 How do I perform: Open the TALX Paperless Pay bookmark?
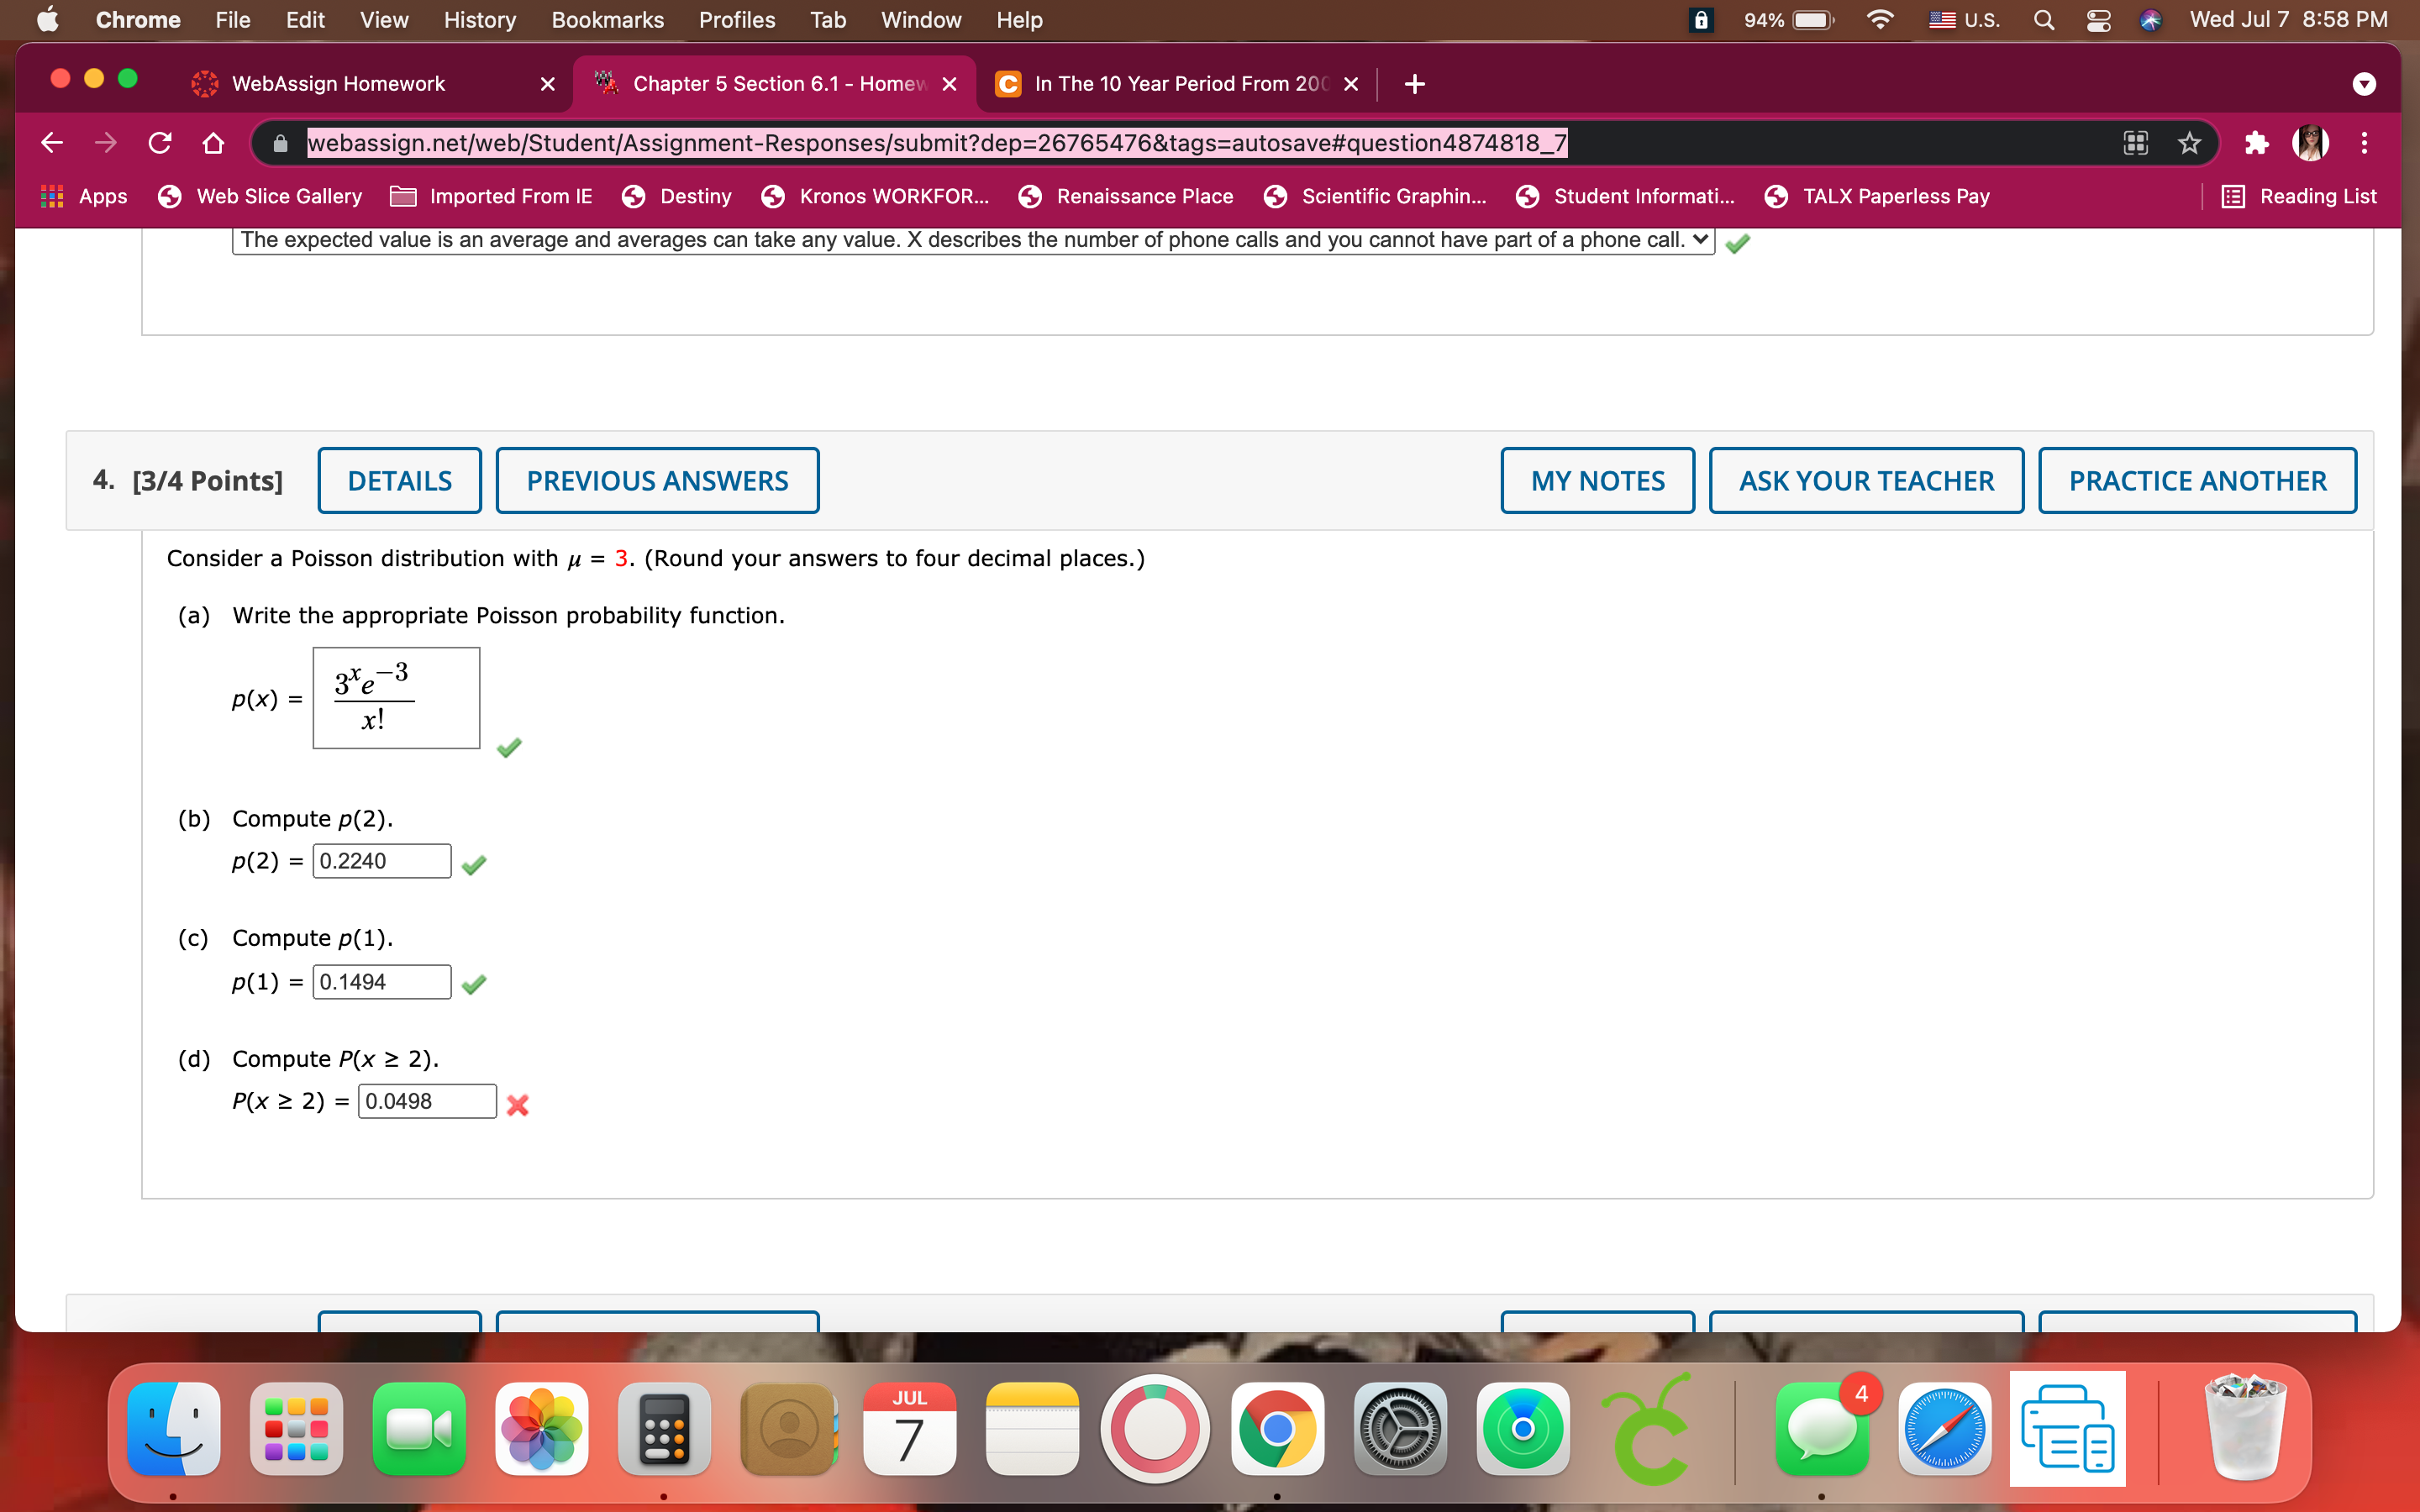1895,196
